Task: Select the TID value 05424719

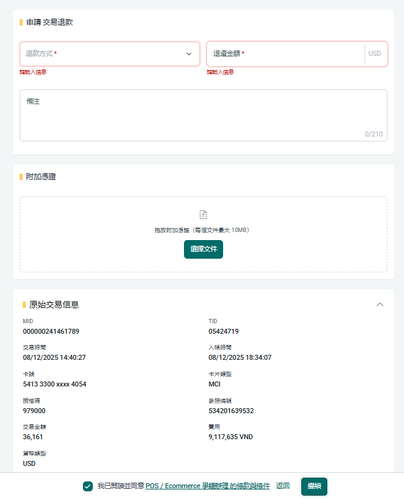Action: point(224,331)
